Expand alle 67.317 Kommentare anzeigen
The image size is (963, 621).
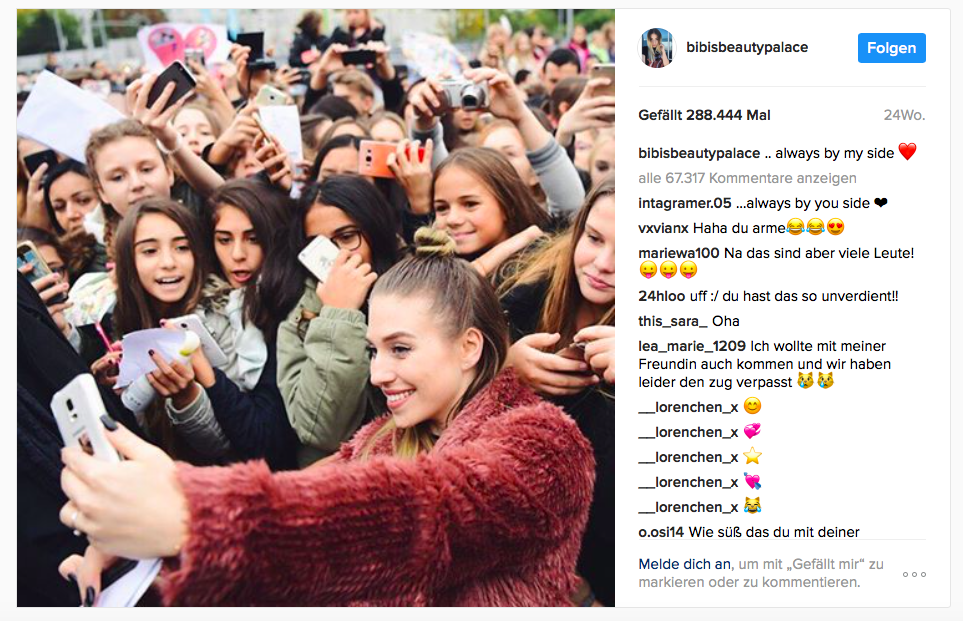point(747,178)
